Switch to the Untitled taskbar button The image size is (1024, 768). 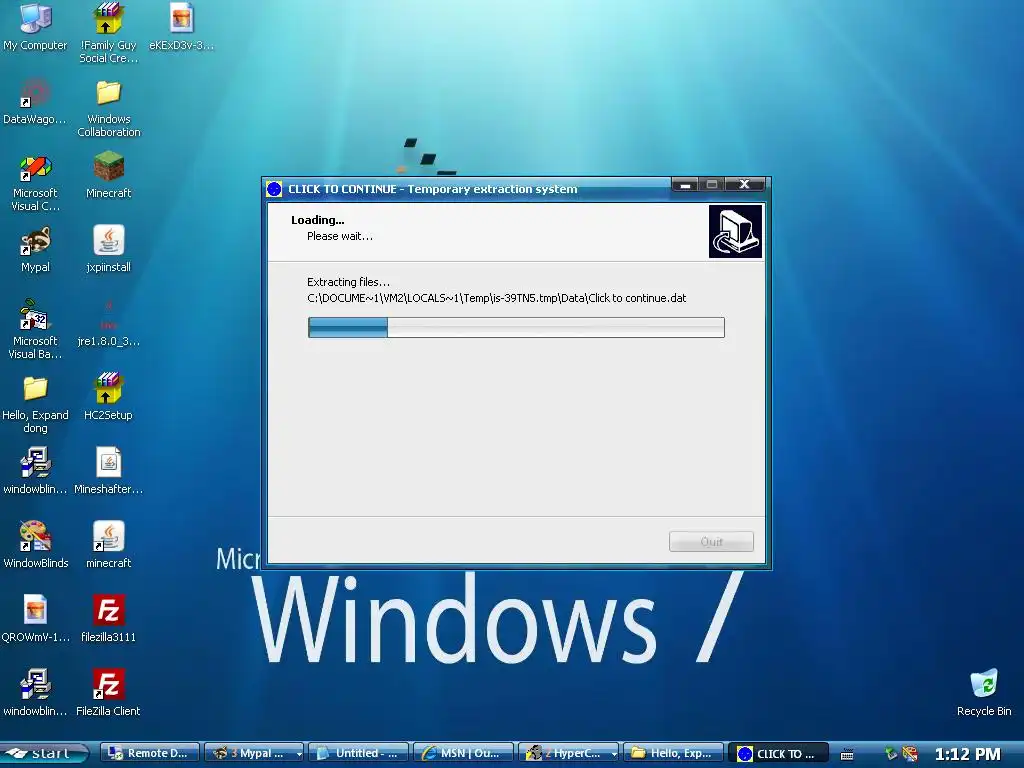click(x=359, y=753)
